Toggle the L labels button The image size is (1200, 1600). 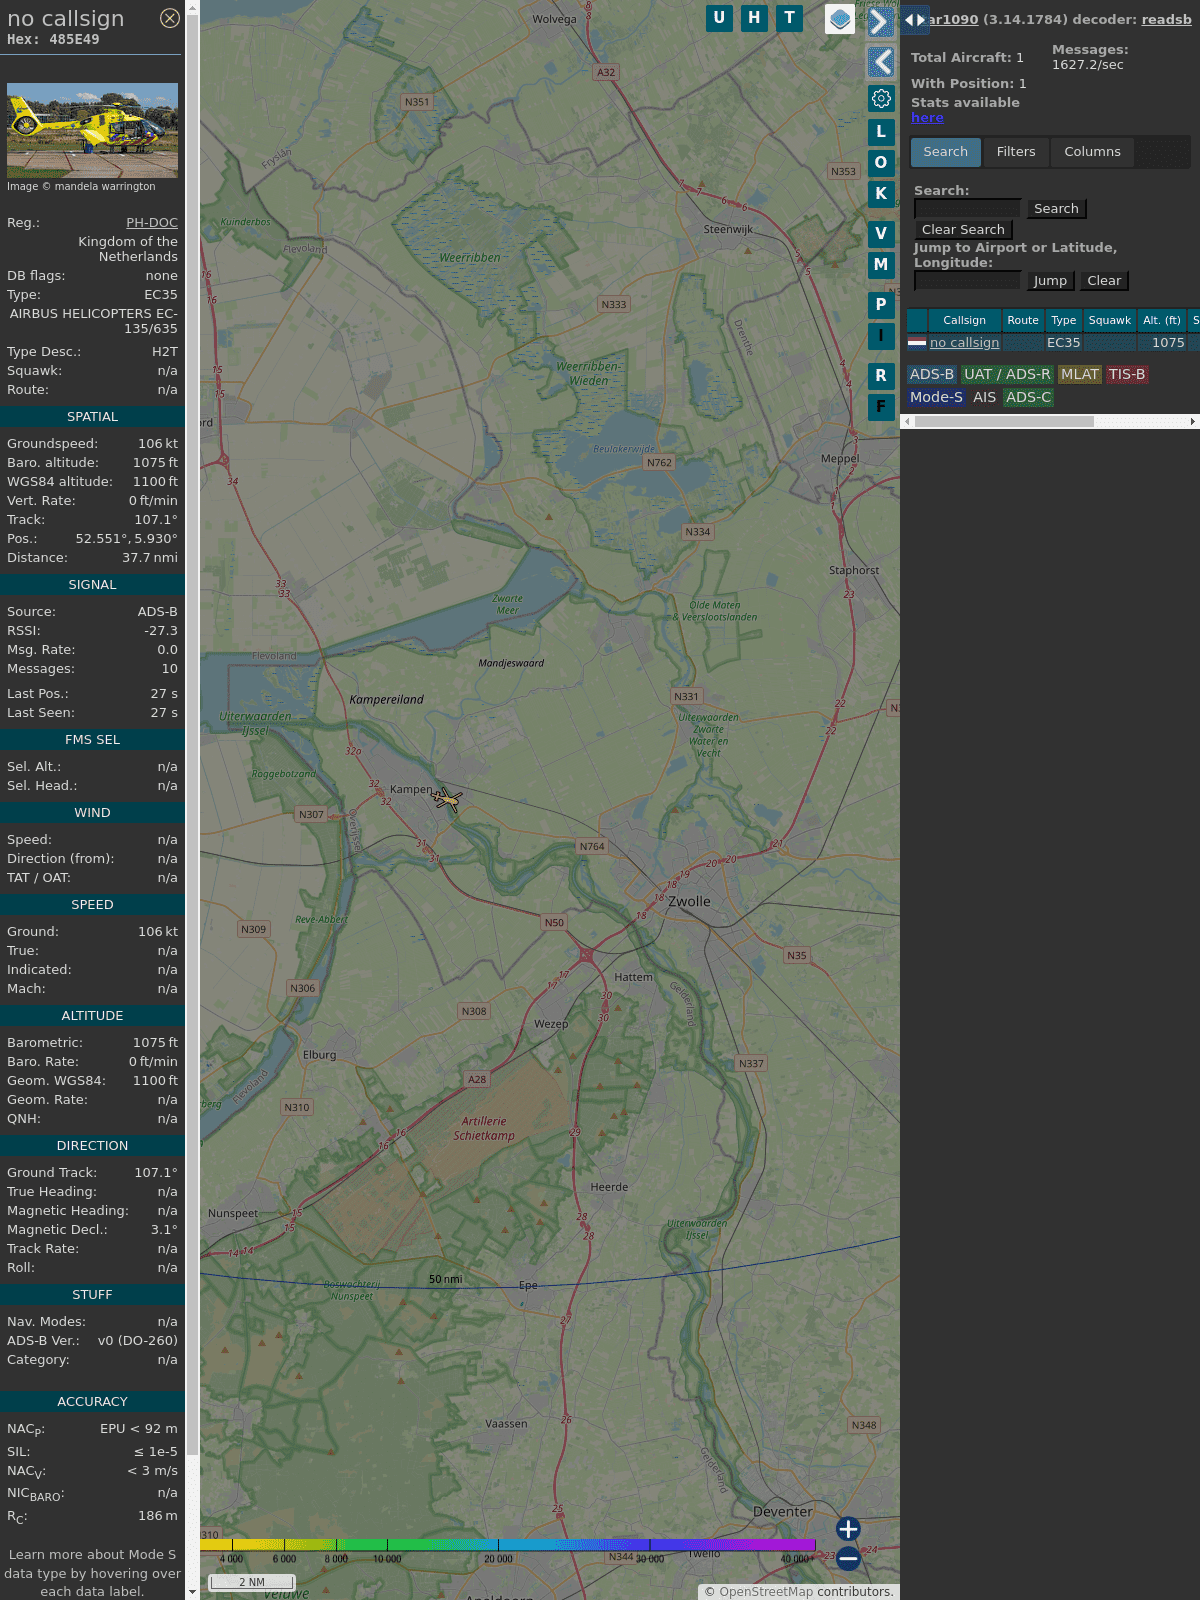[881, 132]
